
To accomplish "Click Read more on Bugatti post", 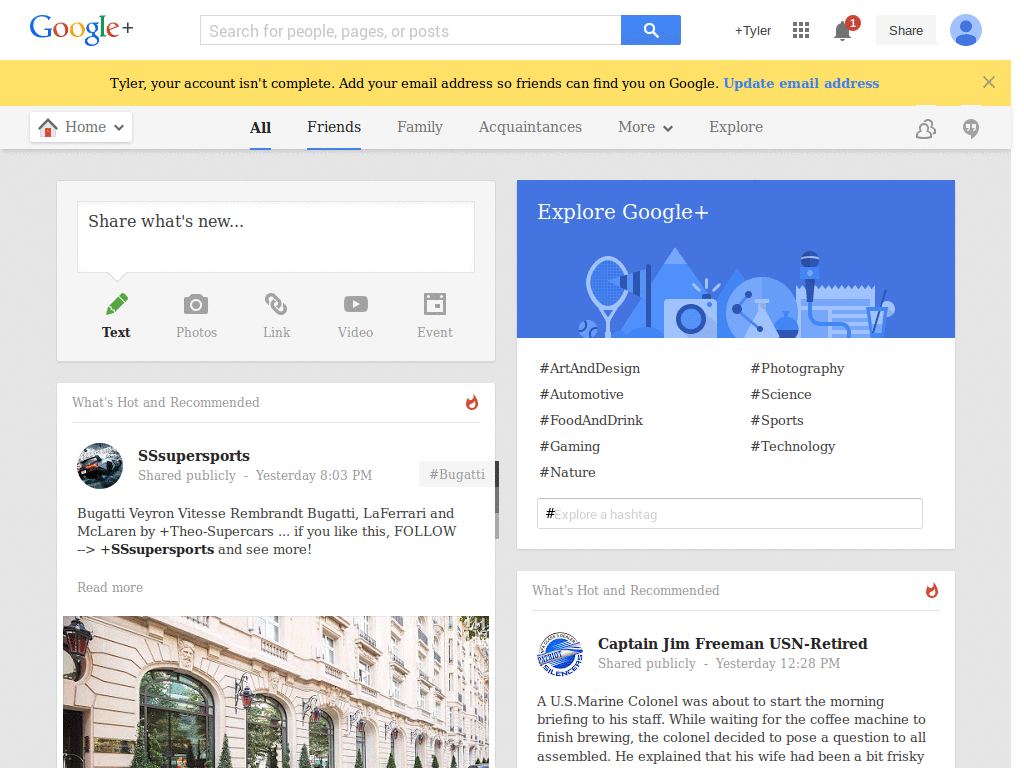I will [110, 587].
